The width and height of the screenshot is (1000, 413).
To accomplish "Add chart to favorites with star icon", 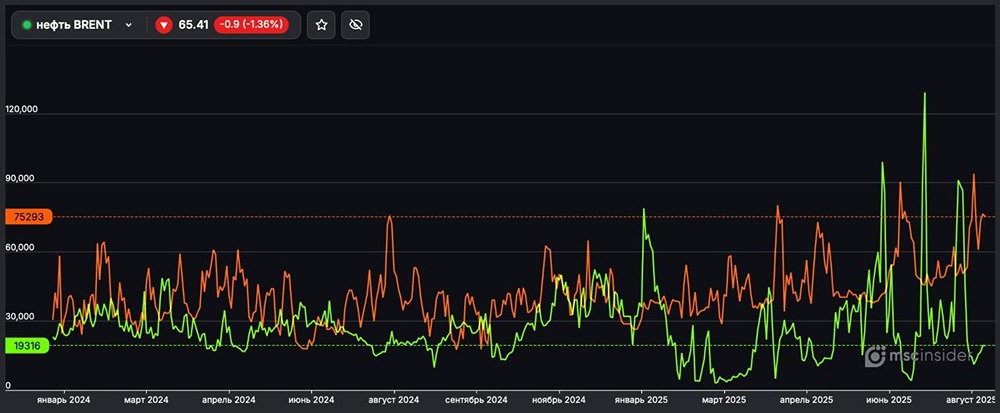I will click(321, 25).
